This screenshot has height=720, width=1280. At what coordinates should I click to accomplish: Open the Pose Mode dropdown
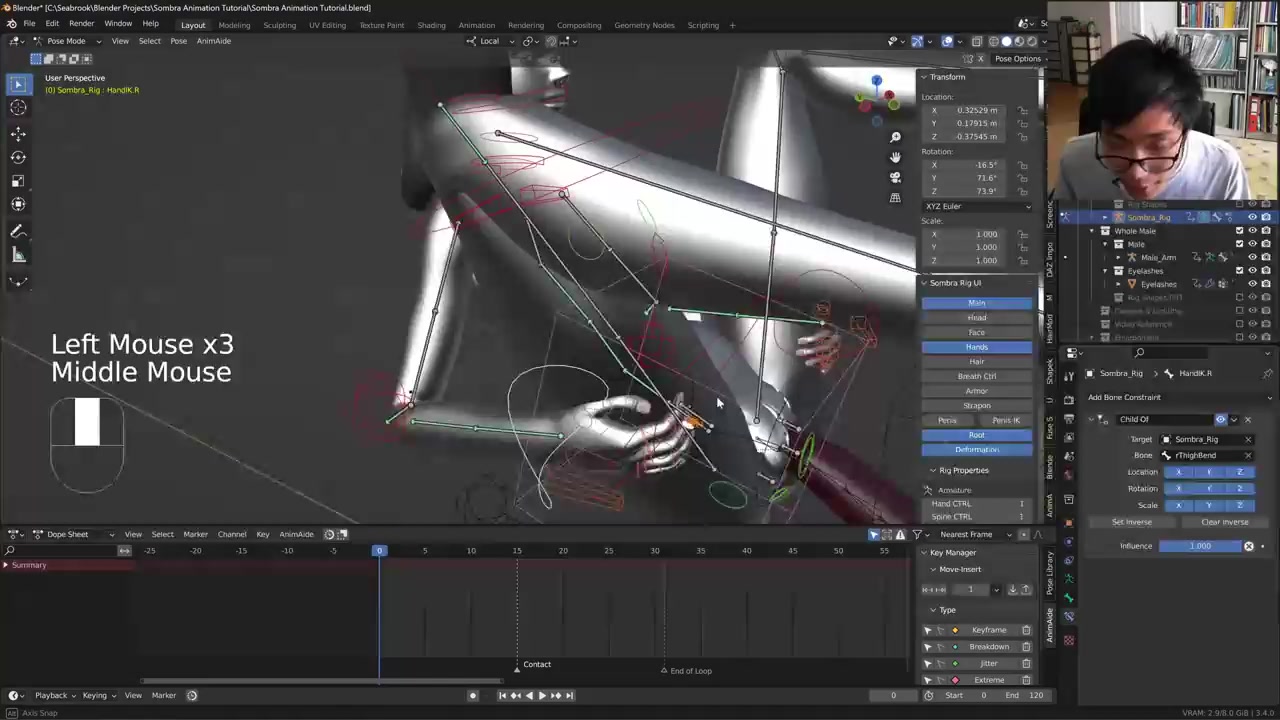(66, 41)
